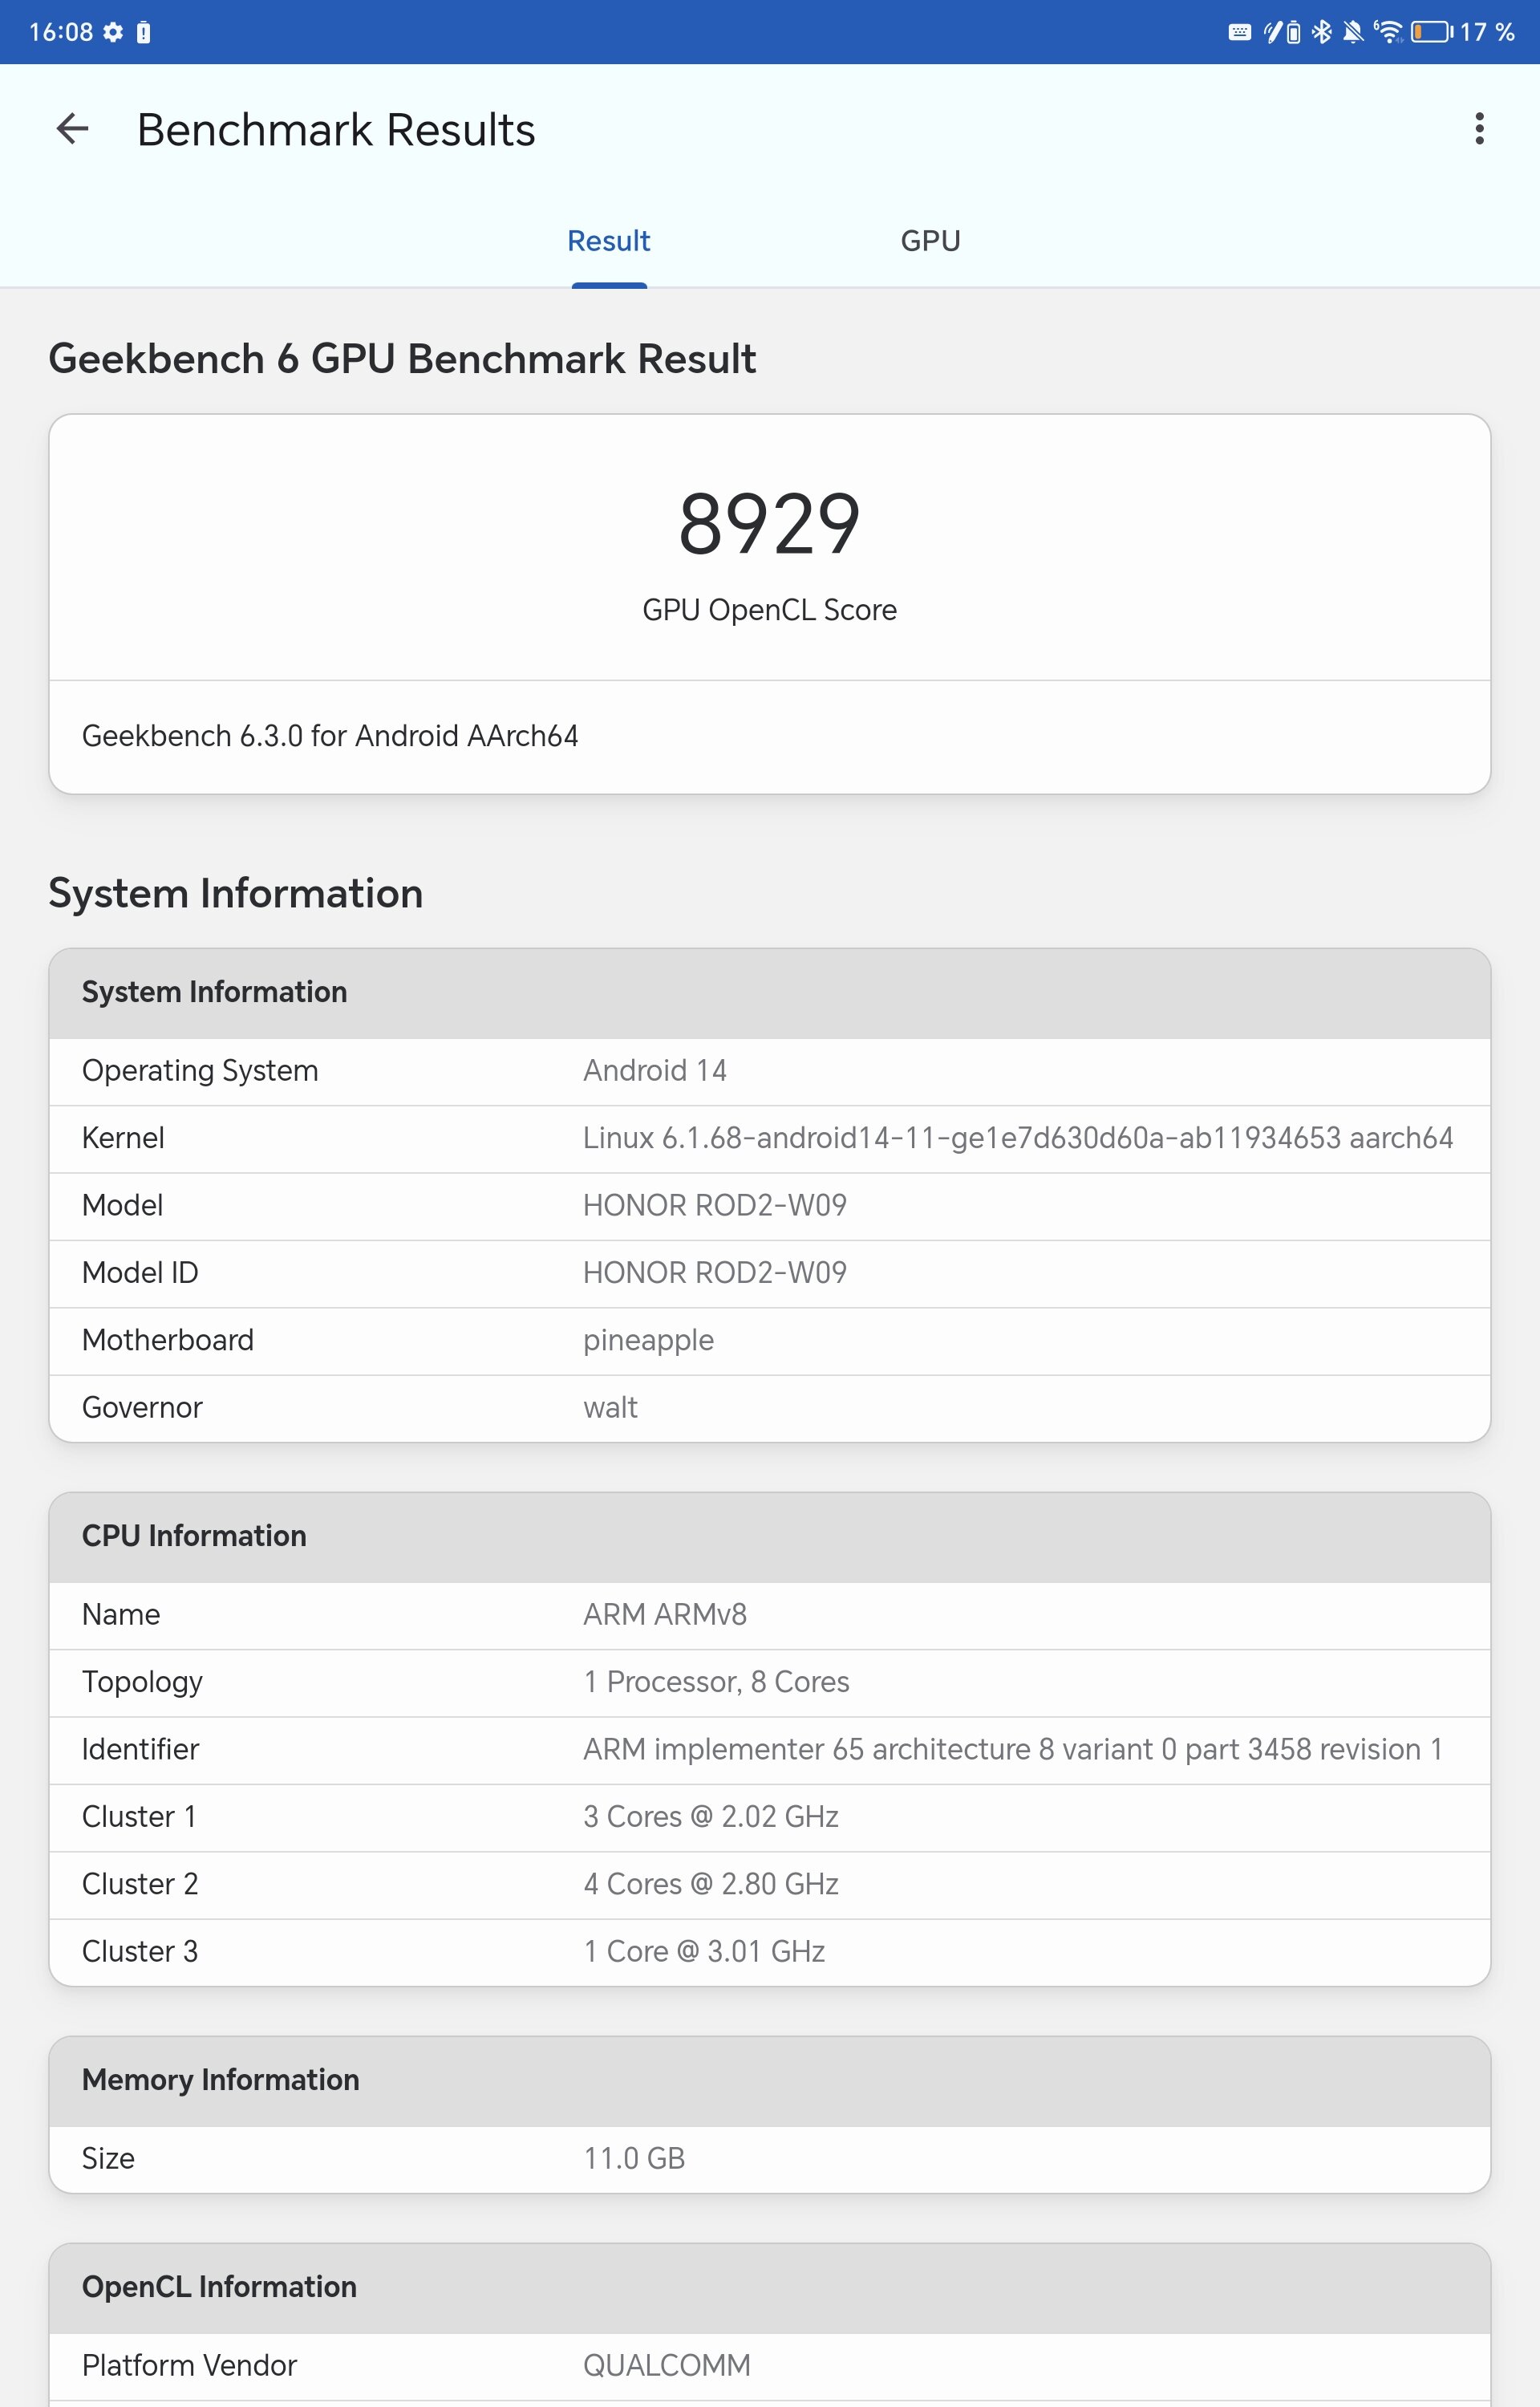Tap the 1 Processor, 8 Cores value
Viewport: 1540px width, 2407px height.
point(716,1682)
